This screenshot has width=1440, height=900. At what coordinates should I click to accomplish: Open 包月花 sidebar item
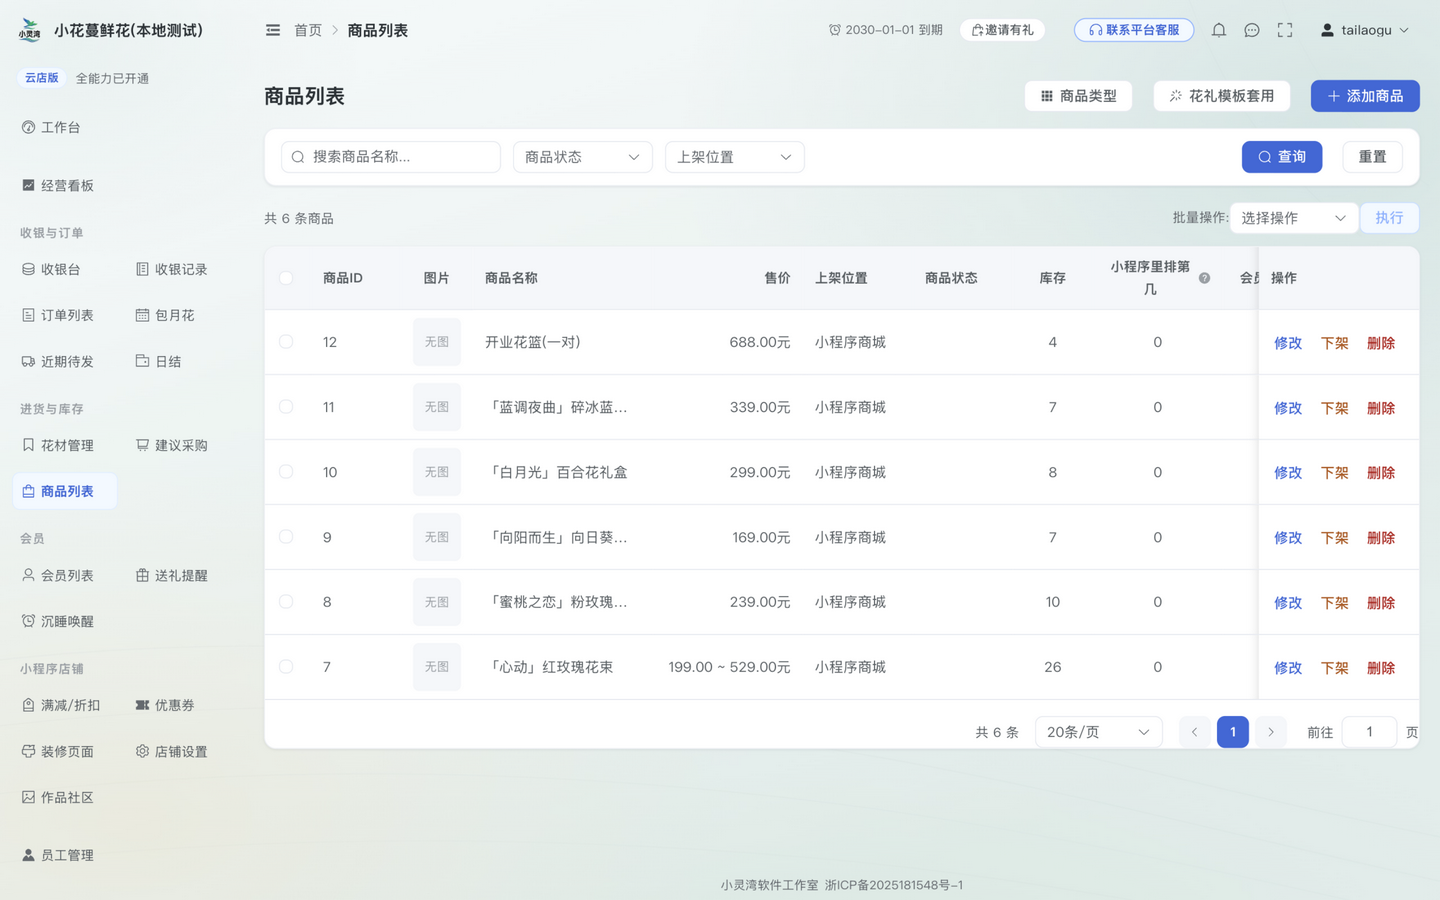(x=165, y=315)
